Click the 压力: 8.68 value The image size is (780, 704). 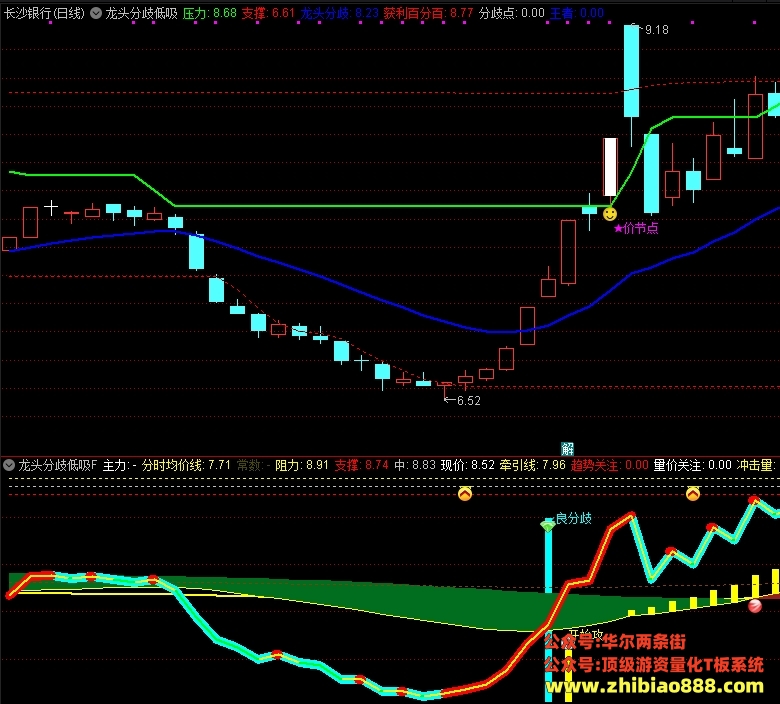coord(209,13)
